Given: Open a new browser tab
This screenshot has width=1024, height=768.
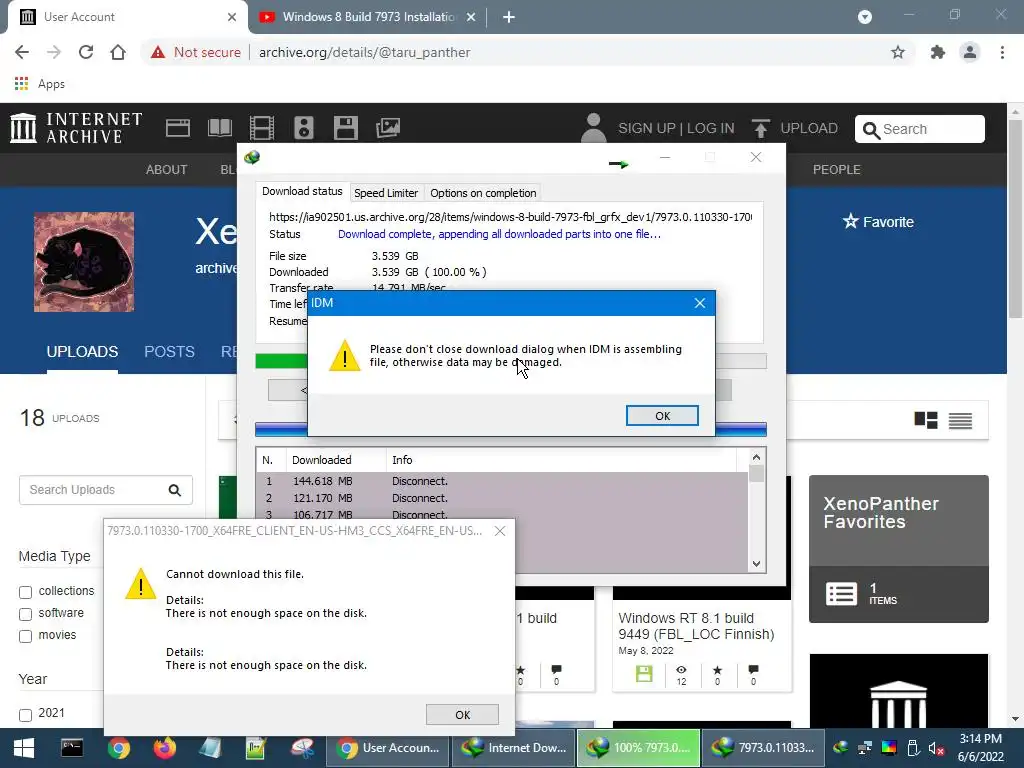Looking at the screenshot, I should click(x=509, y=17).
